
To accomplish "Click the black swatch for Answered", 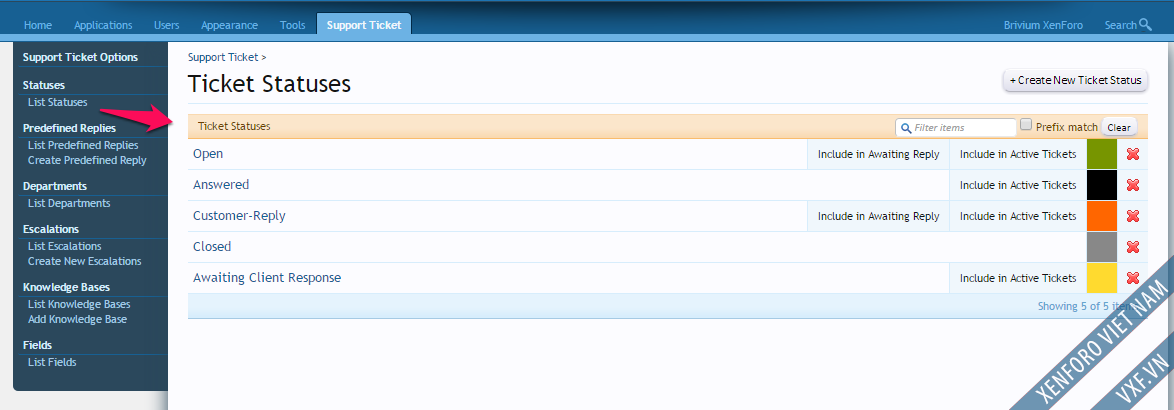I will click(x=1102, y=185).
